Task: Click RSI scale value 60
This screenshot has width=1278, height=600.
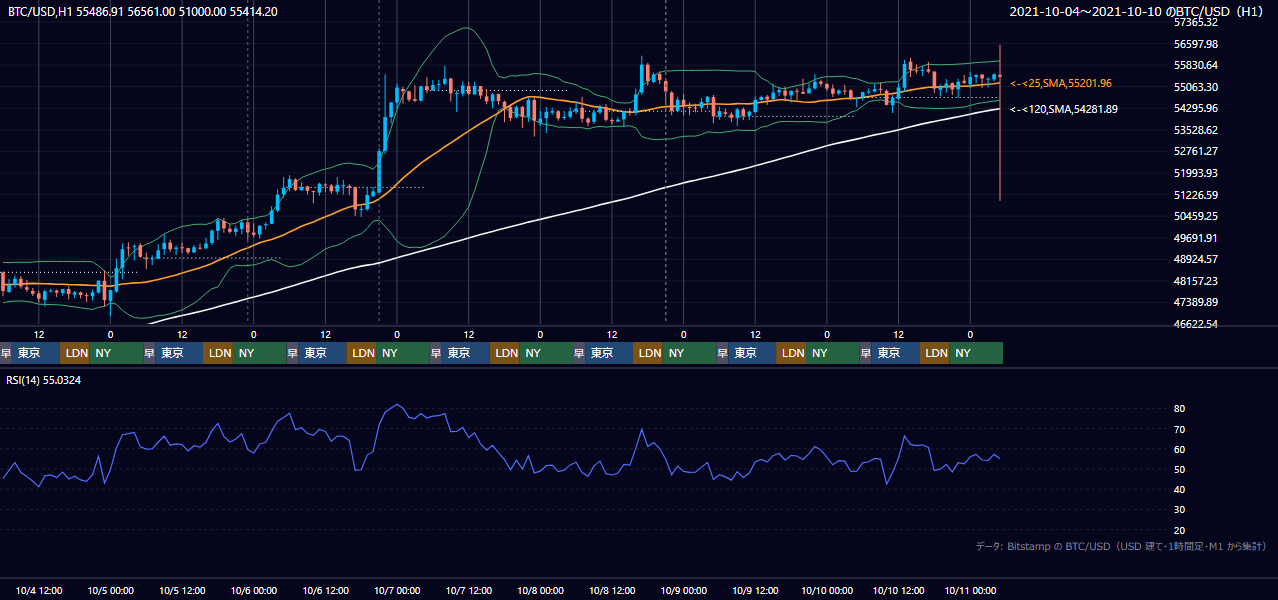Action: click(1179, 449)
